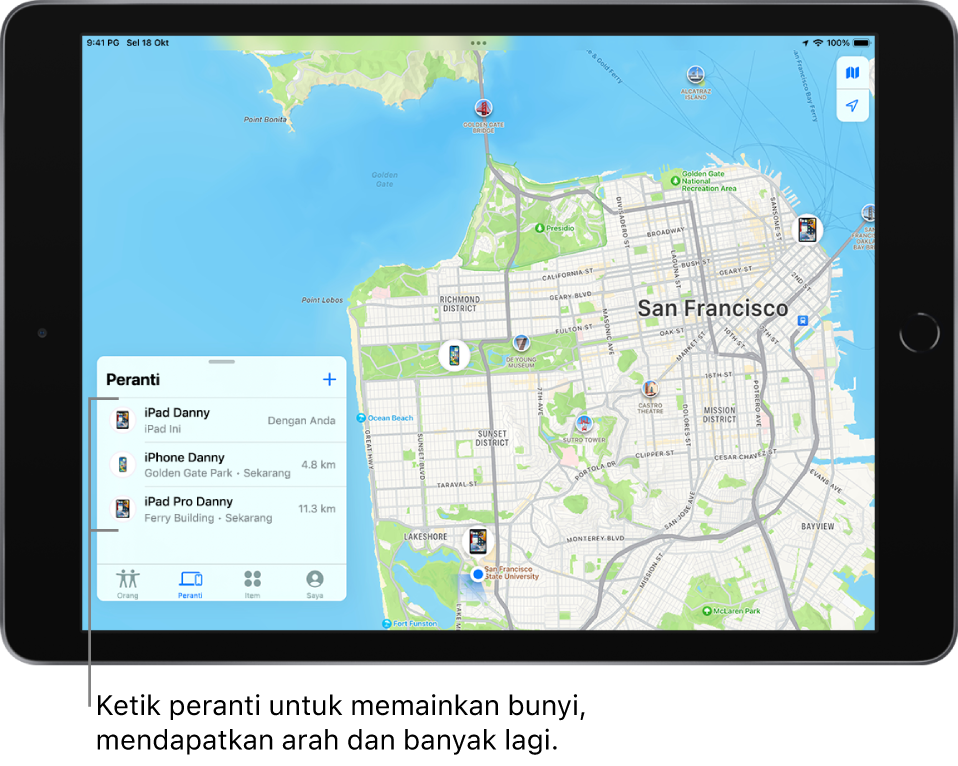Select iPad Pro Danny in the device list
This screenshot has width=958, height=766.
(222, 509)
